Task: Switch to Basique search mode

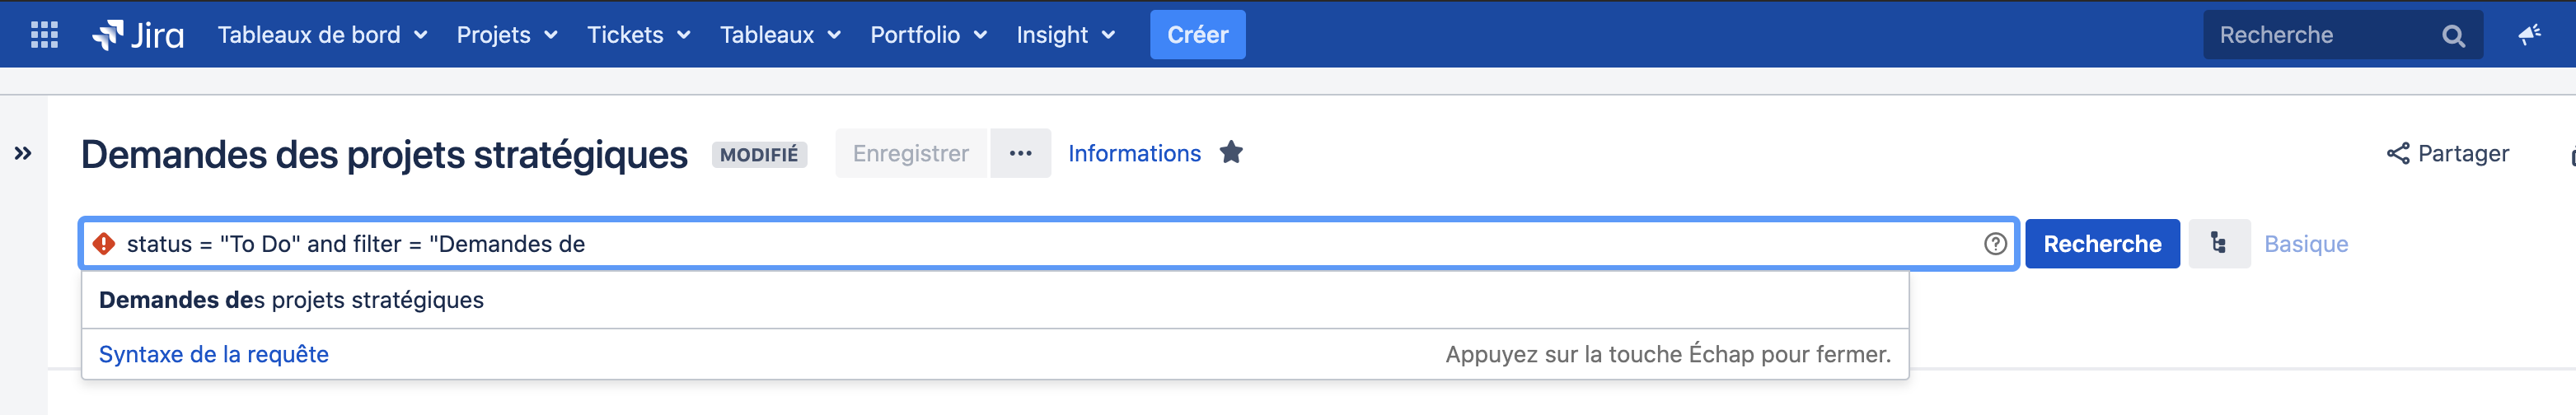Action: pos(2305,244)
